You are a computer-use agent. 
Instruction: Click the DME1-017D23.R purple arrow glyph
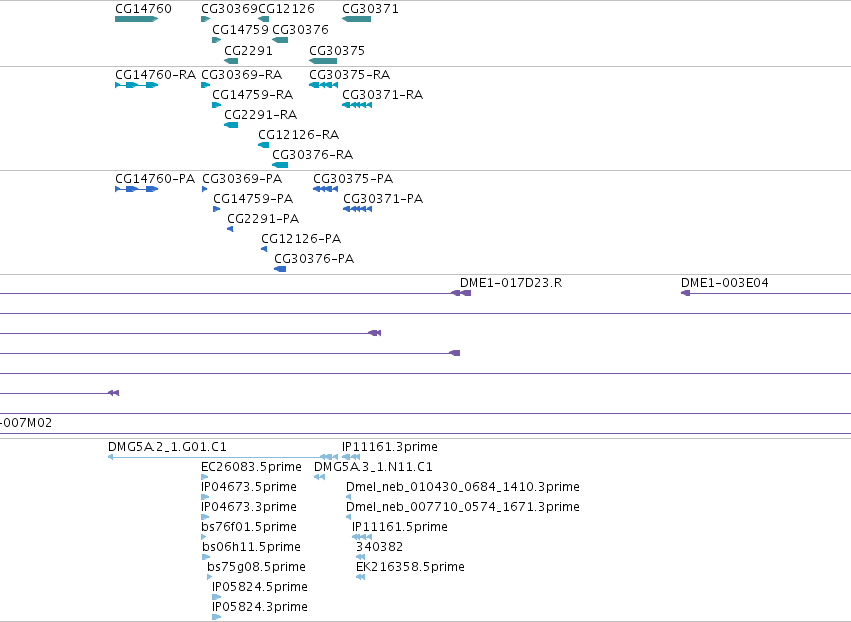pyautogui.click(x=461, y=293)
